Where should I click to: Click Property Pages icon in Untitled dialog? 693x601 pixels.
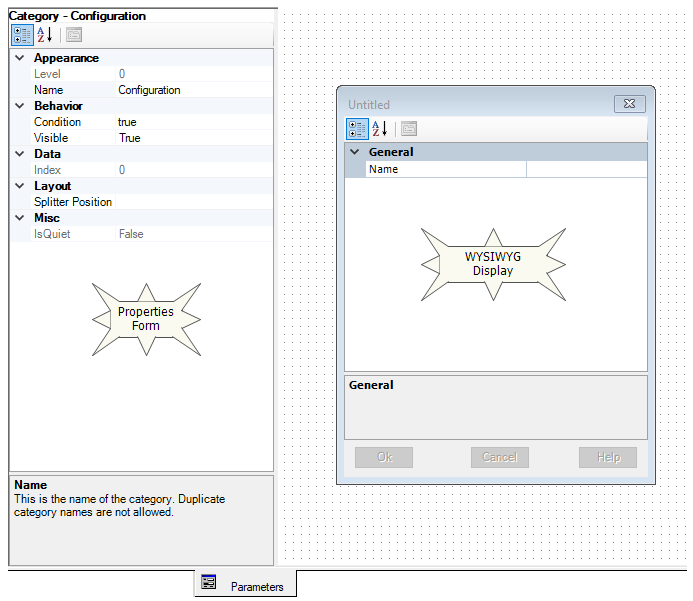408,129
